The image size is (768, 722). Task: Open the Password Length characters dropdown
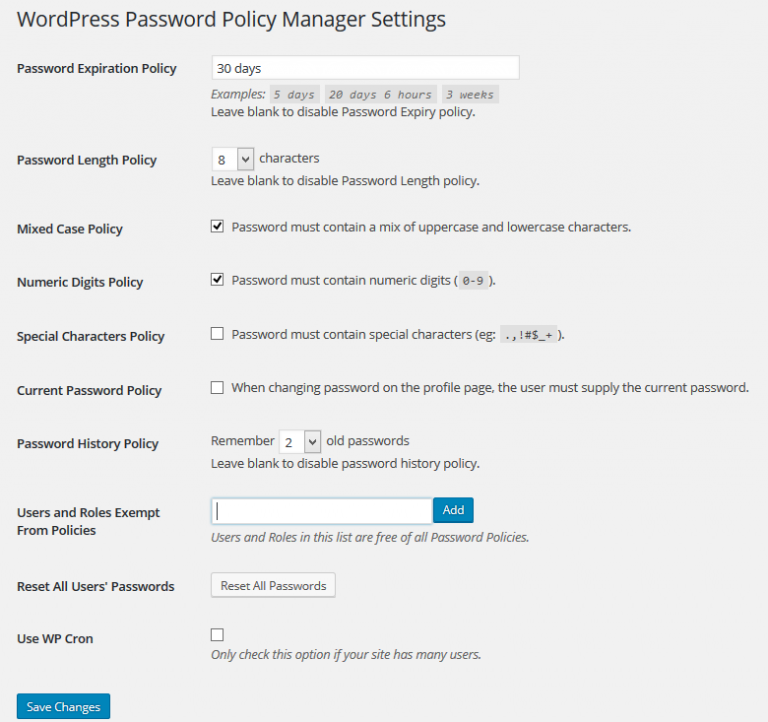pos(233,159)
